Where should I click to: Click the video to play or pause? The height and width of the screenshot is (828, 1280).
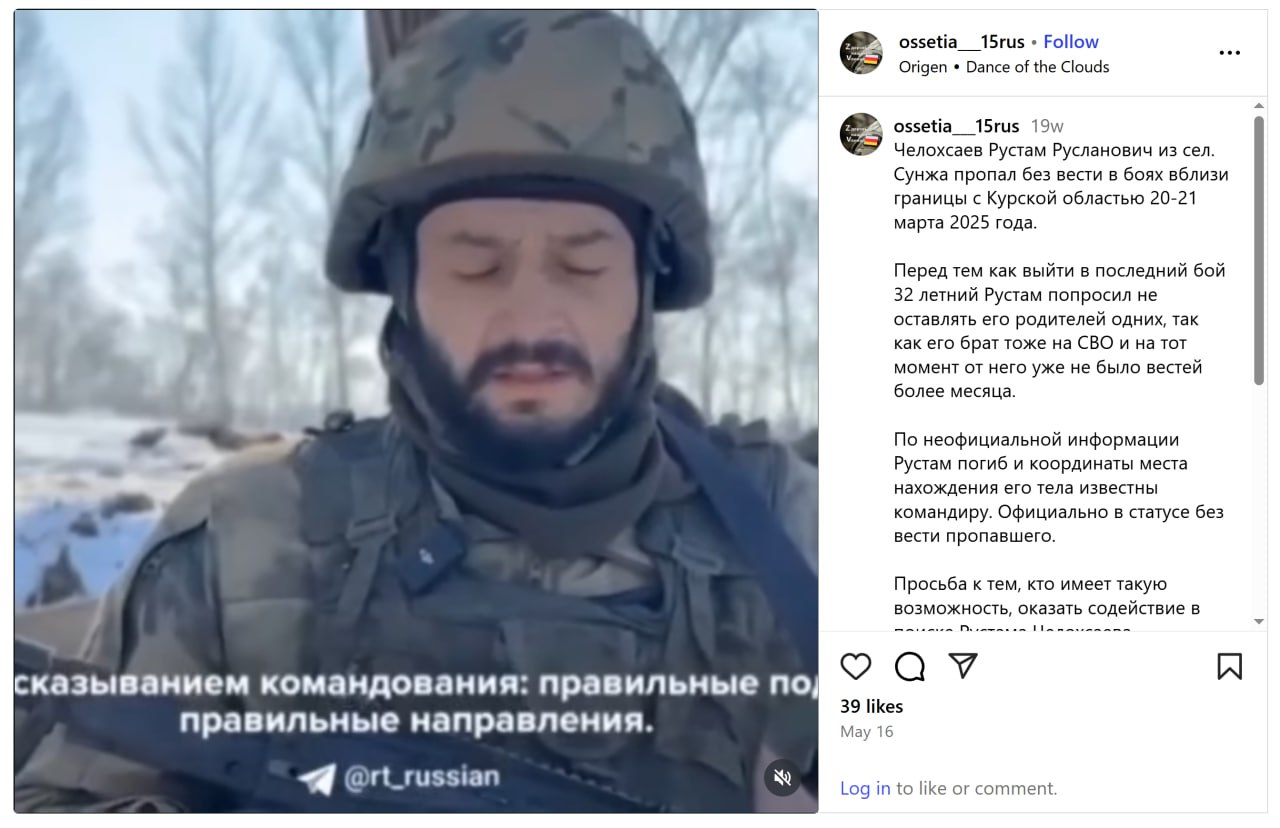416,411
